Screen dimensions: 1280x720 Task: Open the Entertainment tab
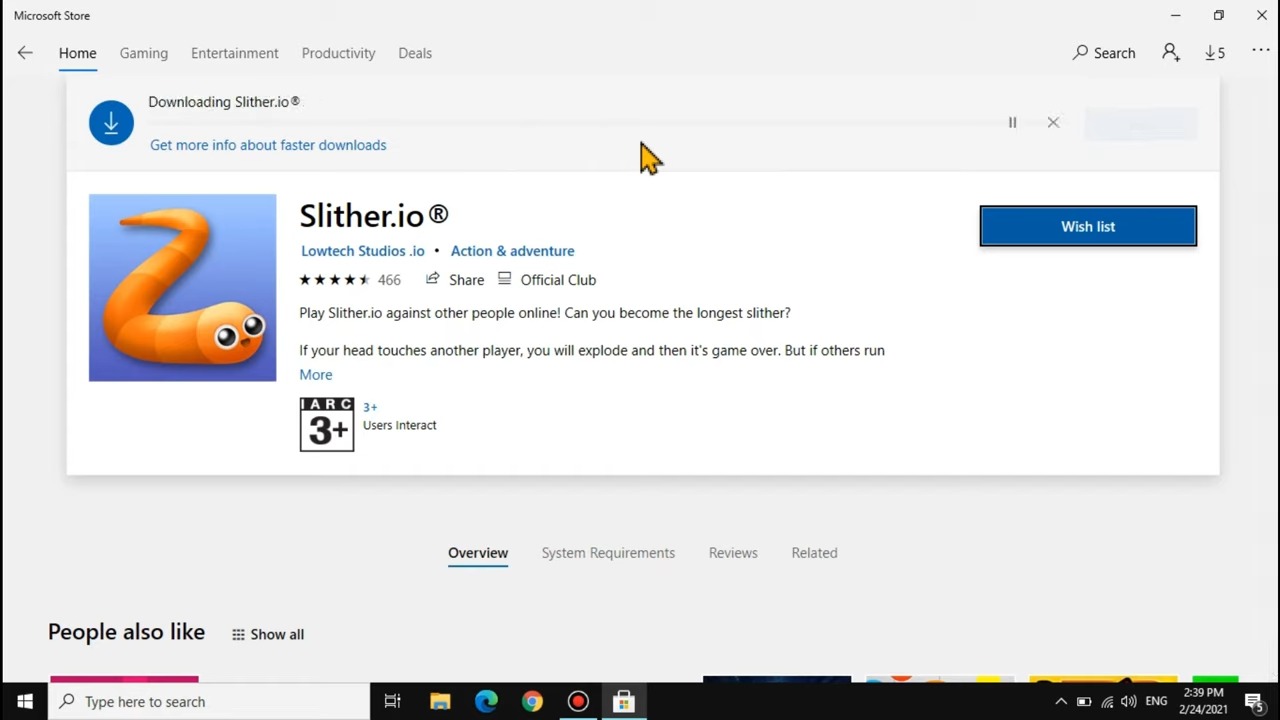(235, 53)
